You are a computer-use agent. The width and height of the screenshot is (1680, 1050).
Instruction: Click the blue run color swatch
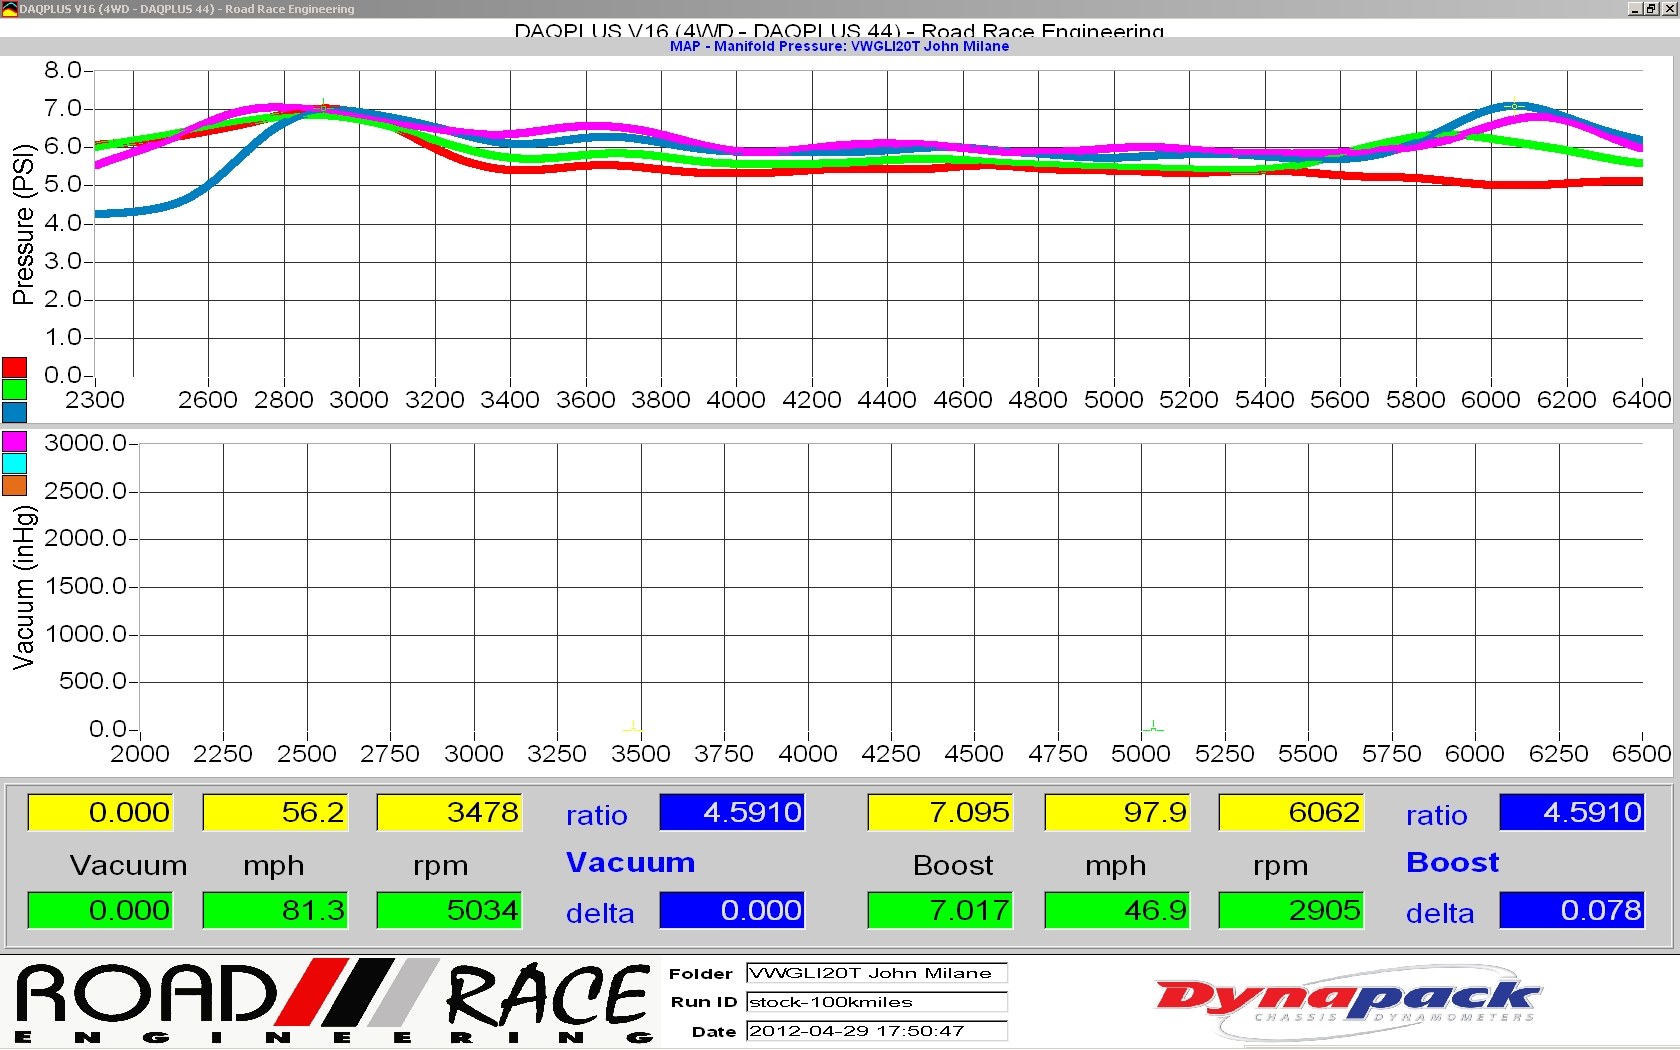click(x=14, y=411)
